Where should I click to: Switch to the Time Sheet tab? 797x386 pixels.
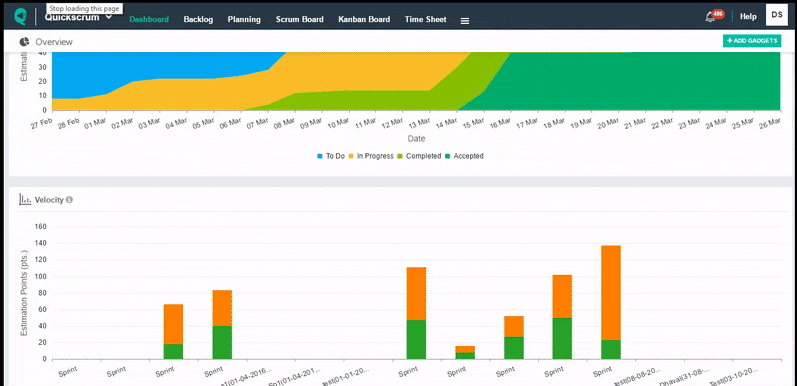pyautogui.click(x=425, y=19)
